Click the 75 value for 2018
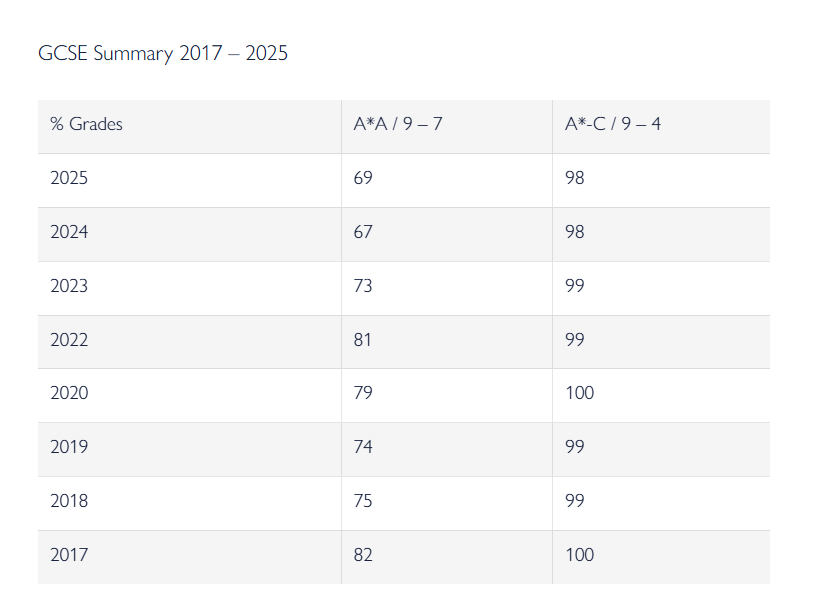The height and width of the screenshot is (603, 813). point(363,501)
